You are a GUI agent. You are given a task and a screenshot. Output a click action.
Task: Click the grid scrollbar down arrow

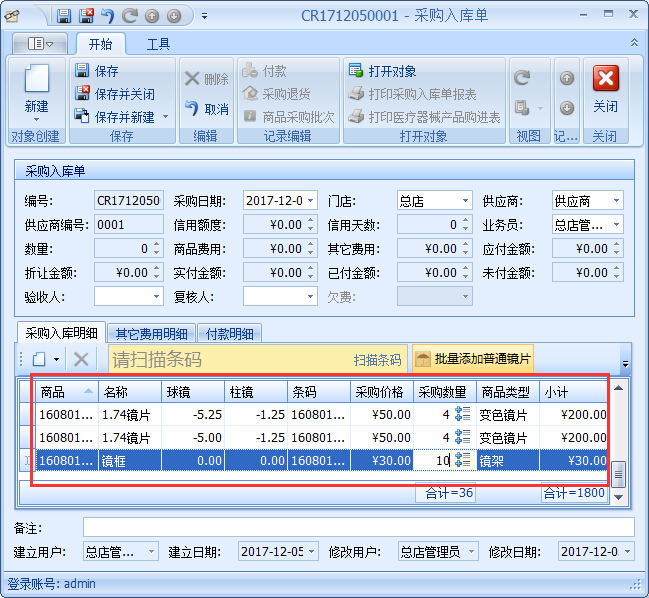[618, 497]
